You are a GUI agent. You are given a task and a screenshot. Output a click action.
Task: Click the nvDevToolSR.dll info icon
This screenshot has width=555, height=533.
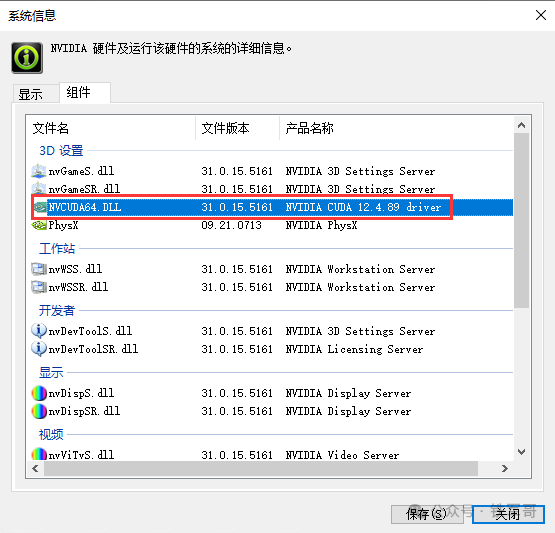point(39,349)
